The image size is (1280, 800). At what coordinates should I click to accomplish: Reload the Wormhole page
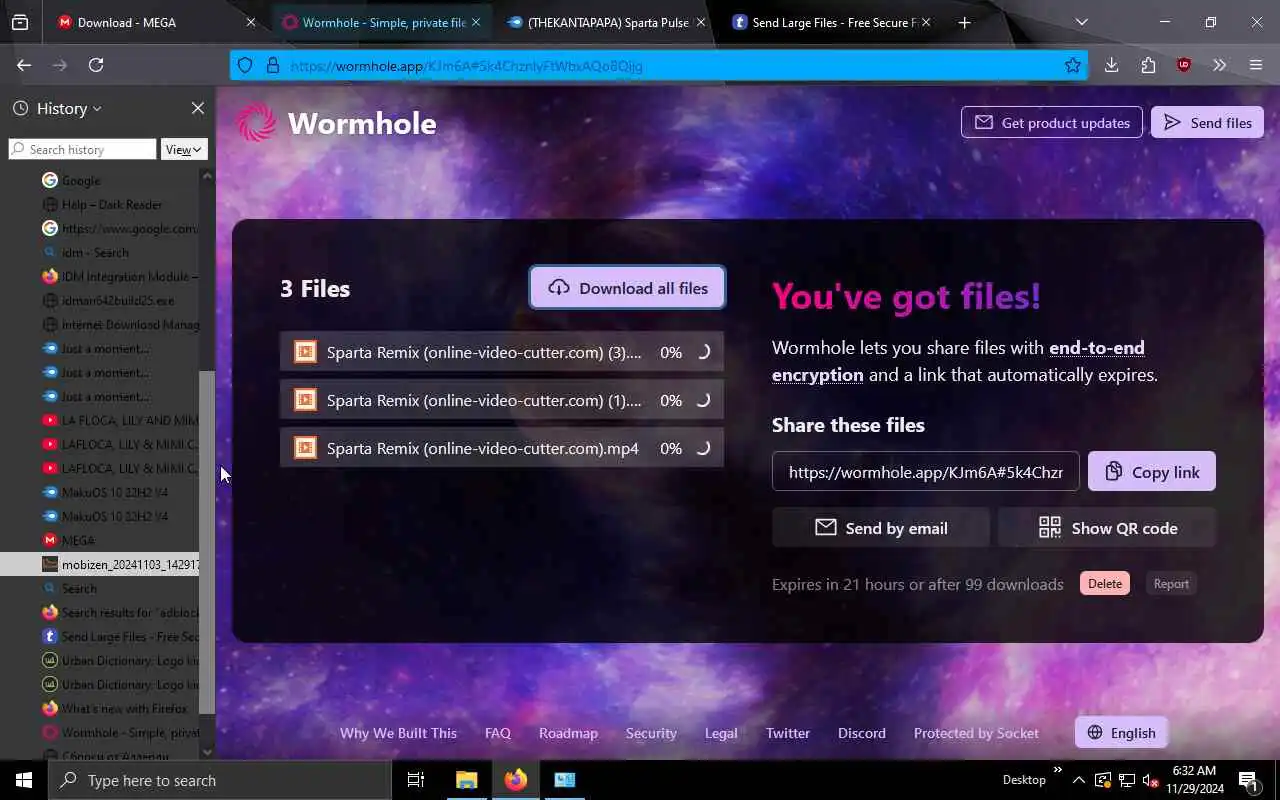(96, 65)
